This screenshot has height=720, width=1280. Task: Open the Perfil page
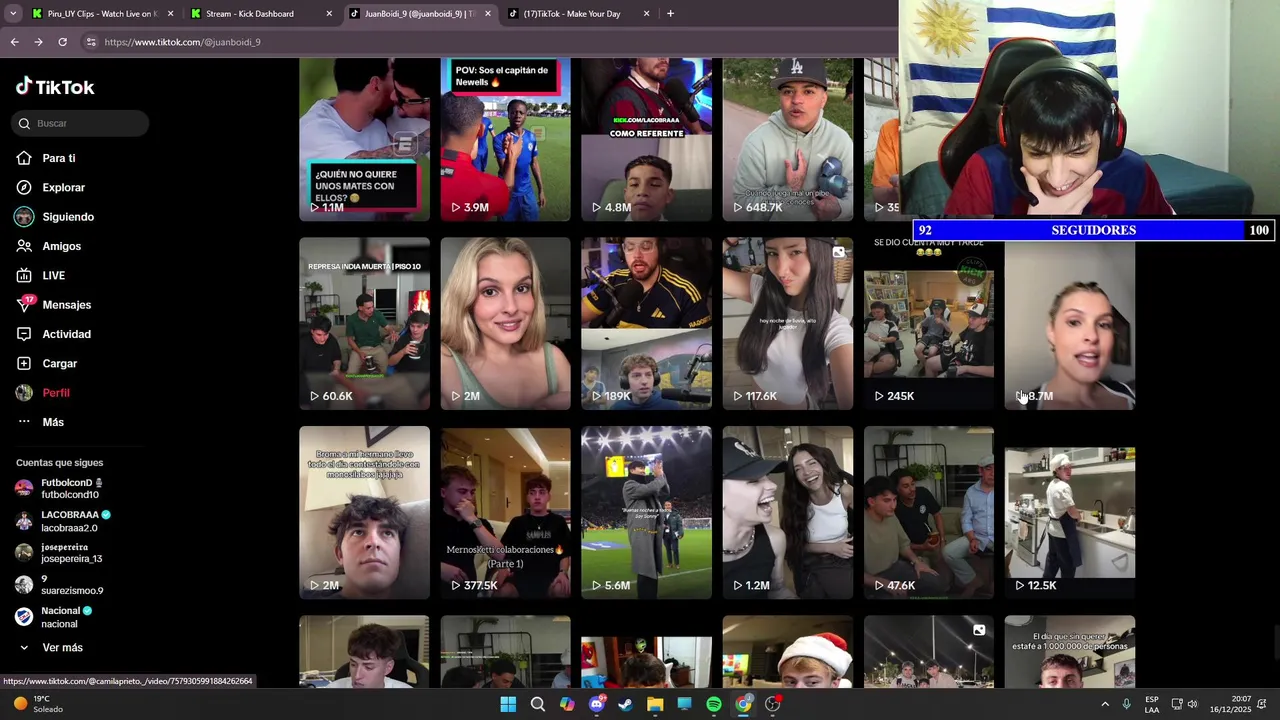click(55, 393)
